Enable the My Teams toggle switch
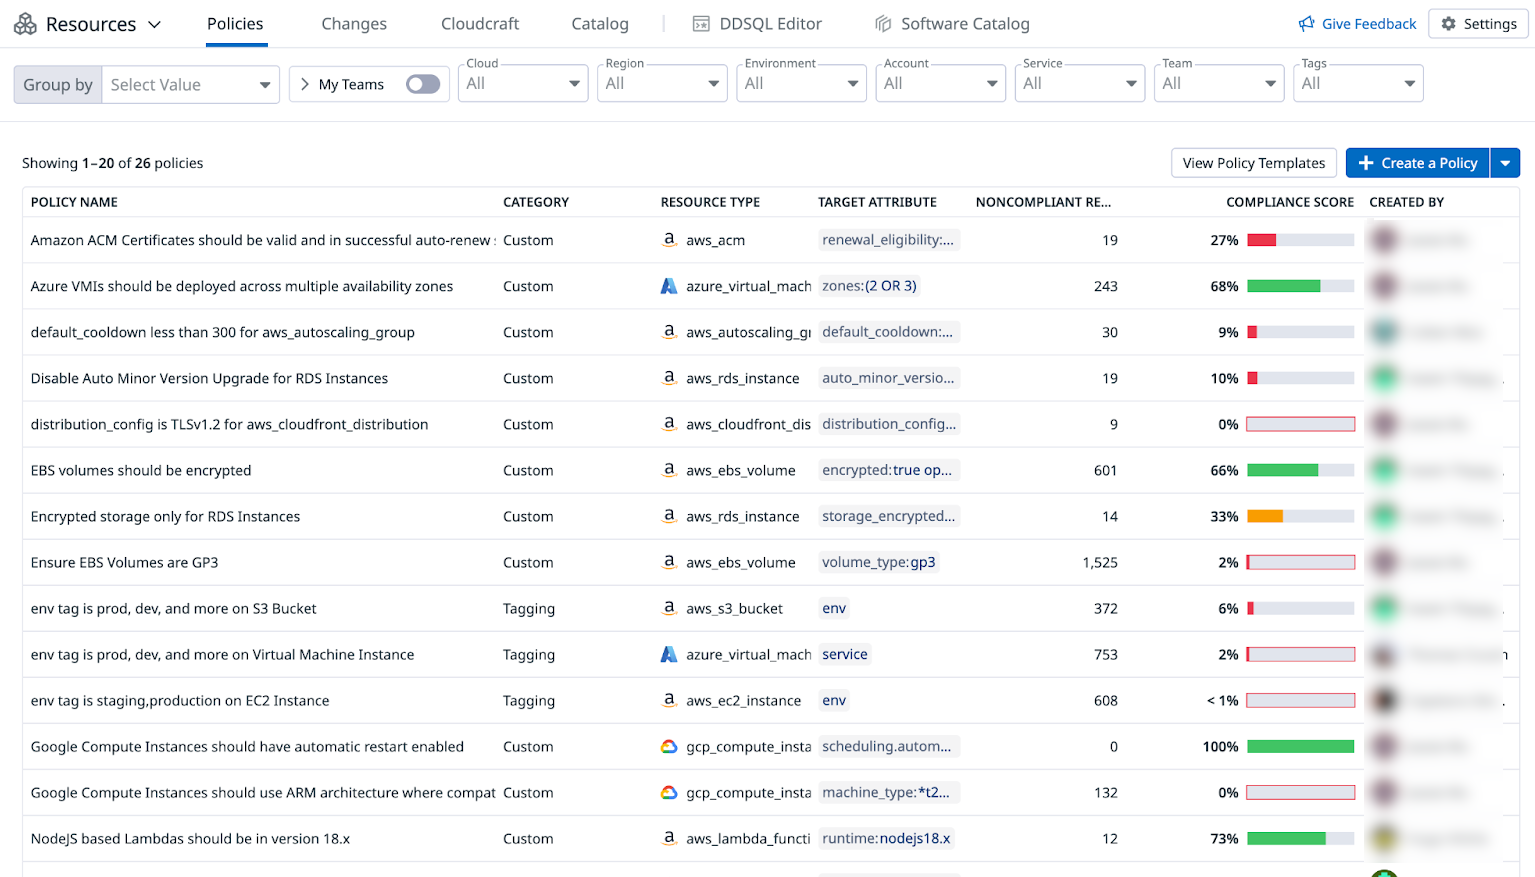The width and height of the screenshot is (1535, 877). click(x=423, y=84)
